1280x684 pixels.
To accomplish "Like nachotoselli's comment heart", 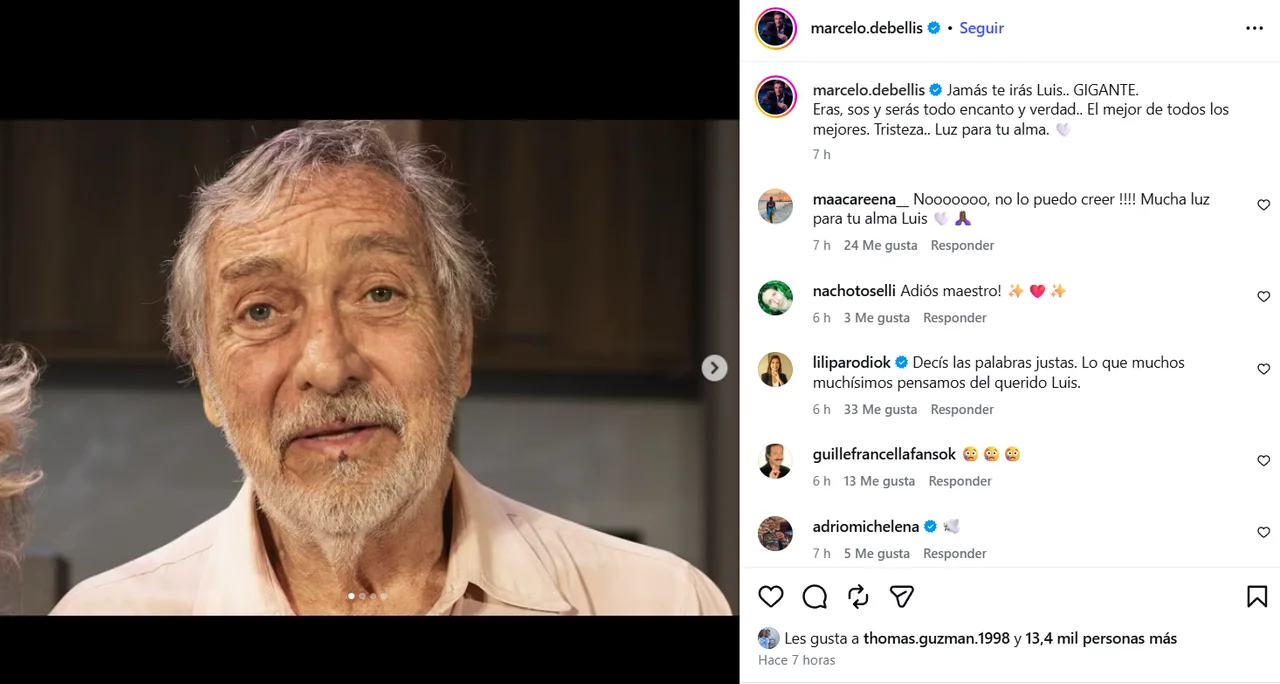I will click(x=1263, y=297).
